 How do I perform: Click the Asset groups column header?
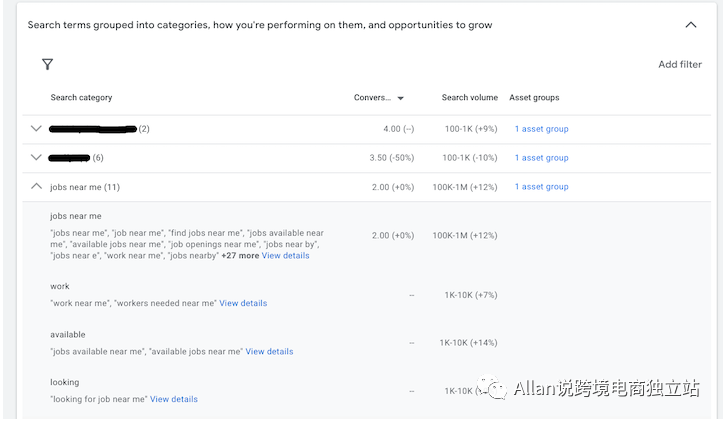tap(534, 98)
